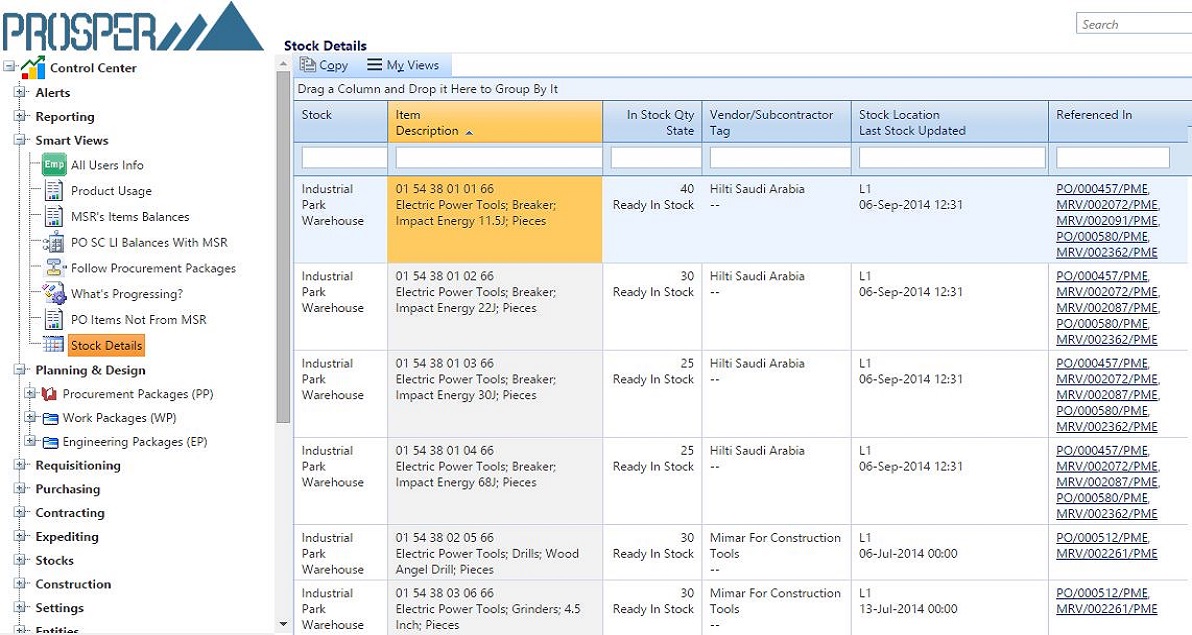Click the sidebar vertical scrollbar thumb
Screen dimensions: 1192x635
pos(284,247)
